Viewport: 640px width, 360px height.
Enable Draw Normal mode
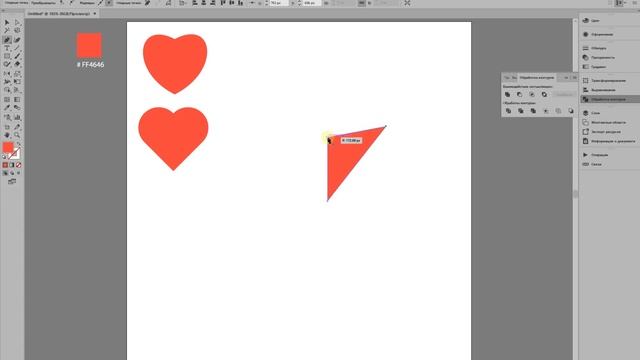[x=5, y=173]
